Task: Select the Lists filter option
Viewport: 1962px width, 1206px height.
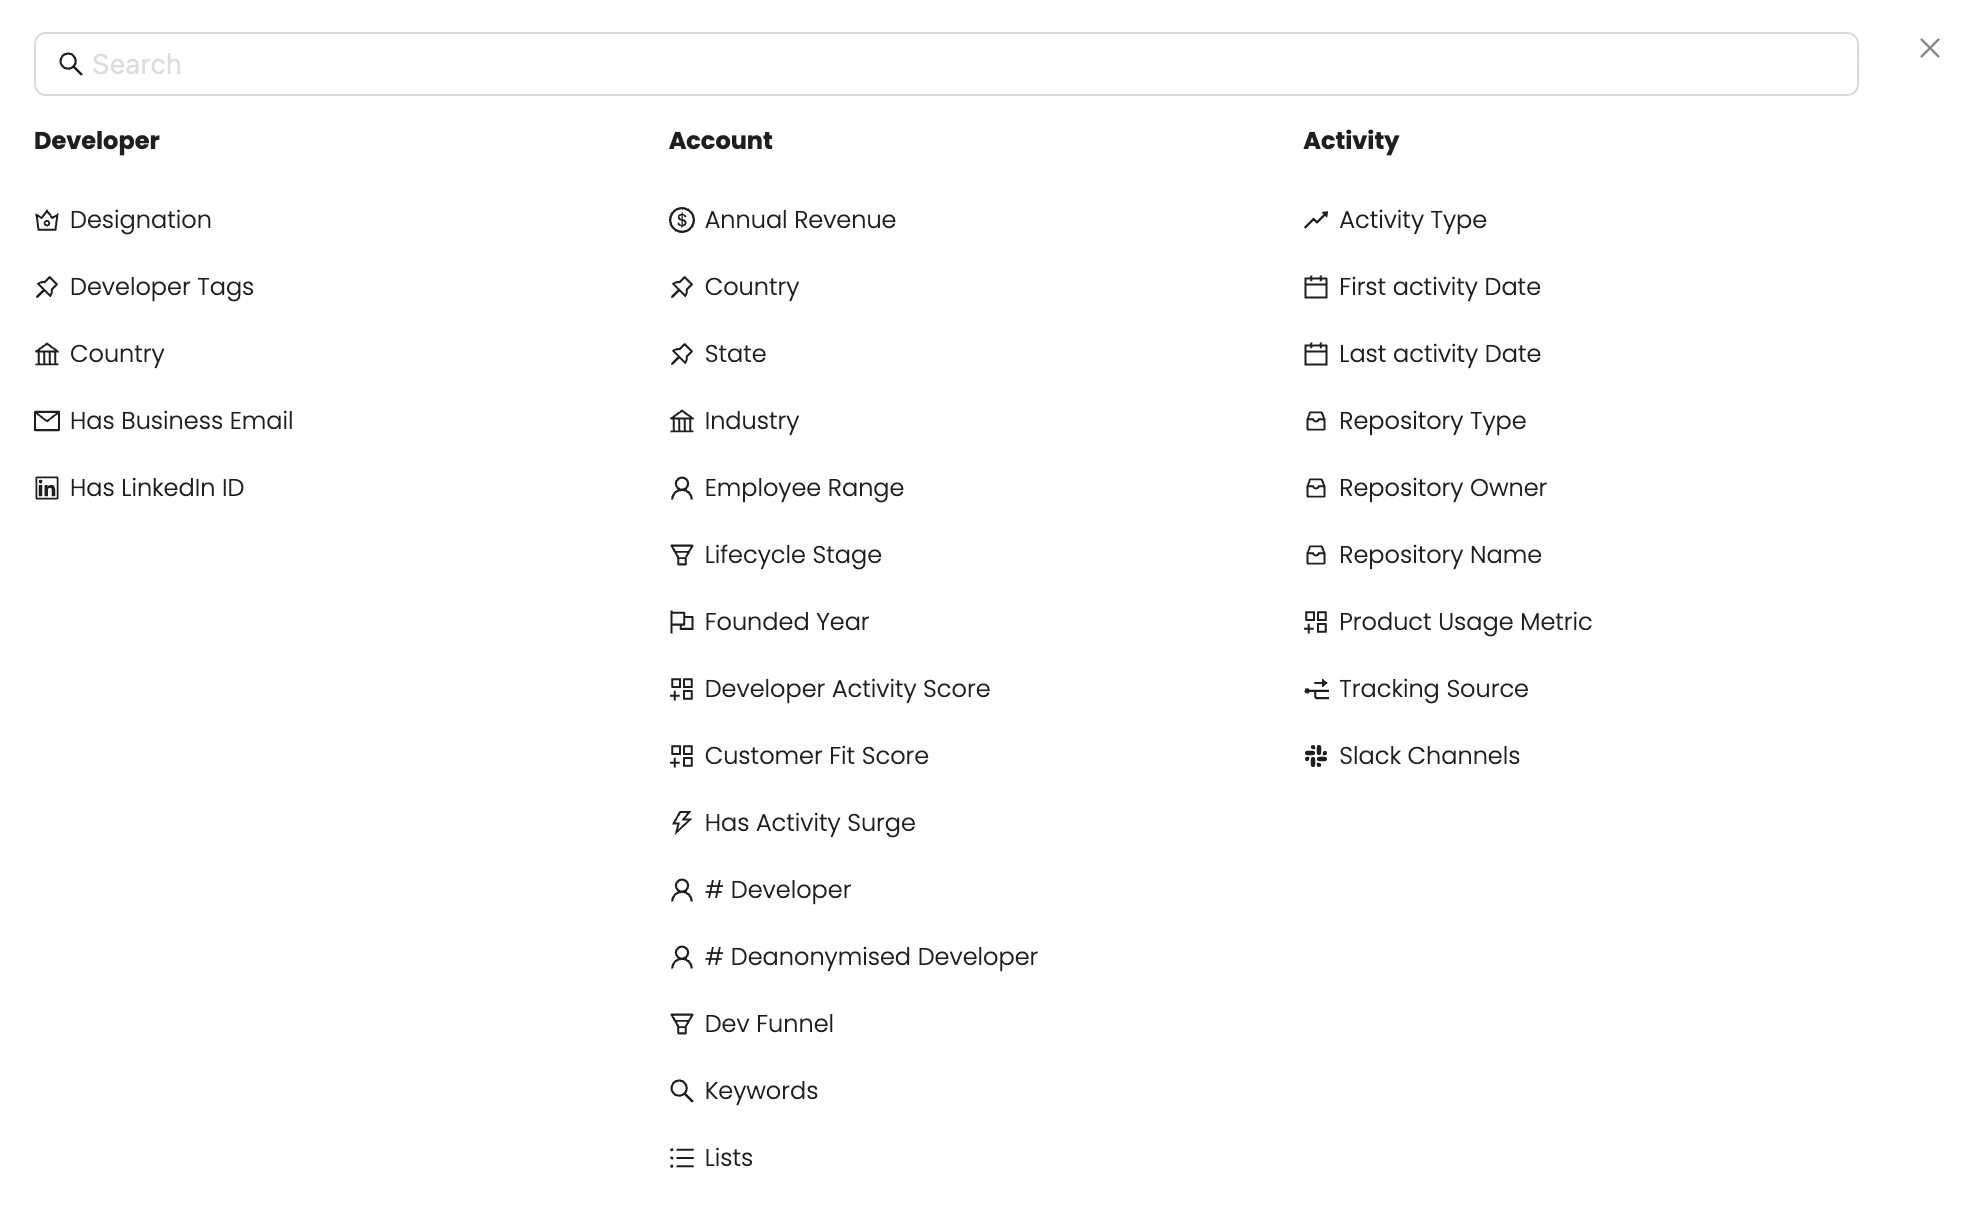Action: [x=728, y=1158]
